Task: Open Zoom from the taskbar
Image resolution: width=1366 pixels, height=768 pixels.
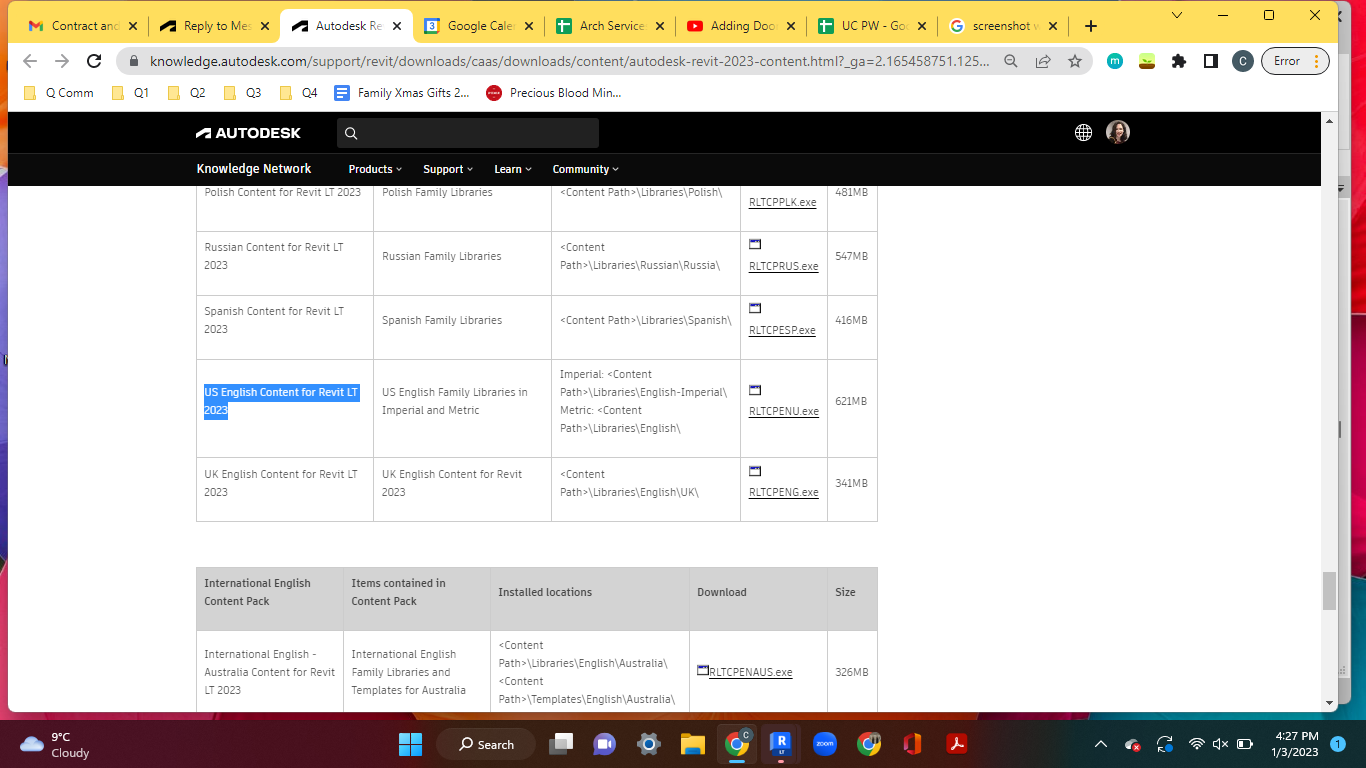Action: coord(825,744)
